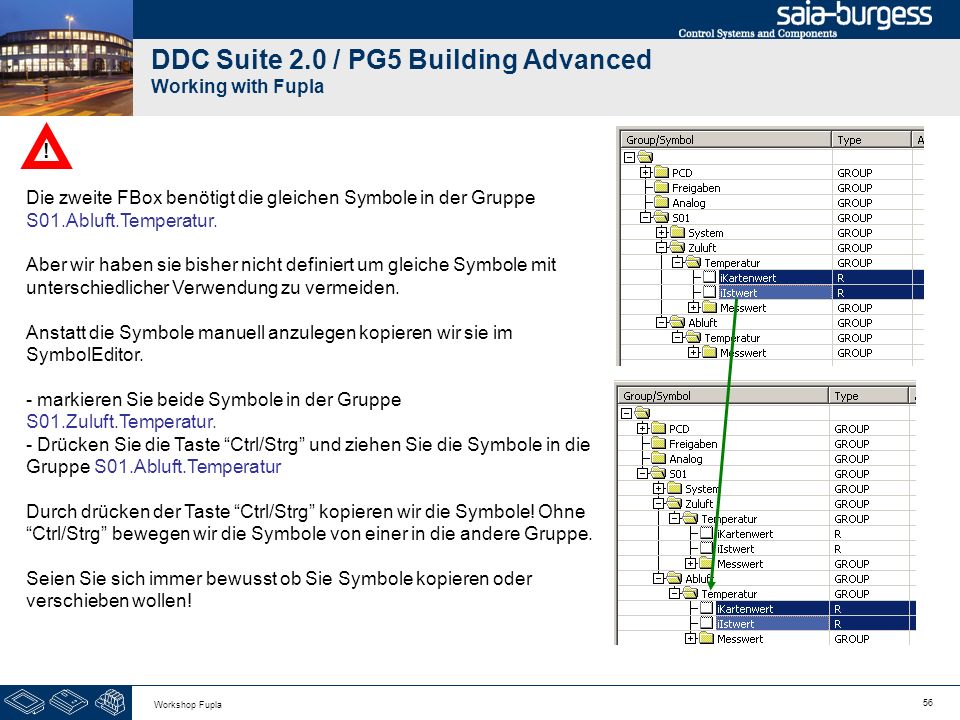Click the root folder icon in the lower tree

(x=642, y=413)
